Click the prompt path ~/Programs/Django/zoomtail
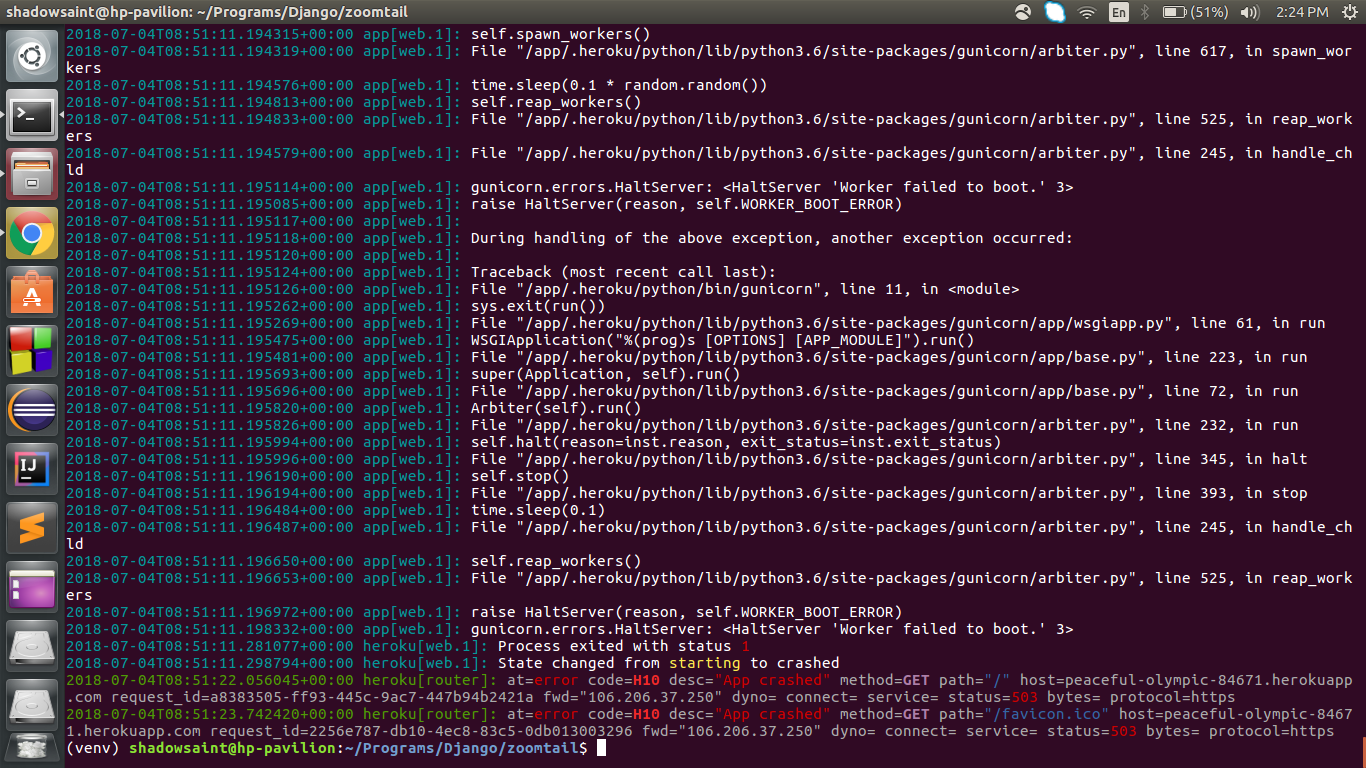The height and width of the screenshot is (768, 1366). [x=463, y=748]
